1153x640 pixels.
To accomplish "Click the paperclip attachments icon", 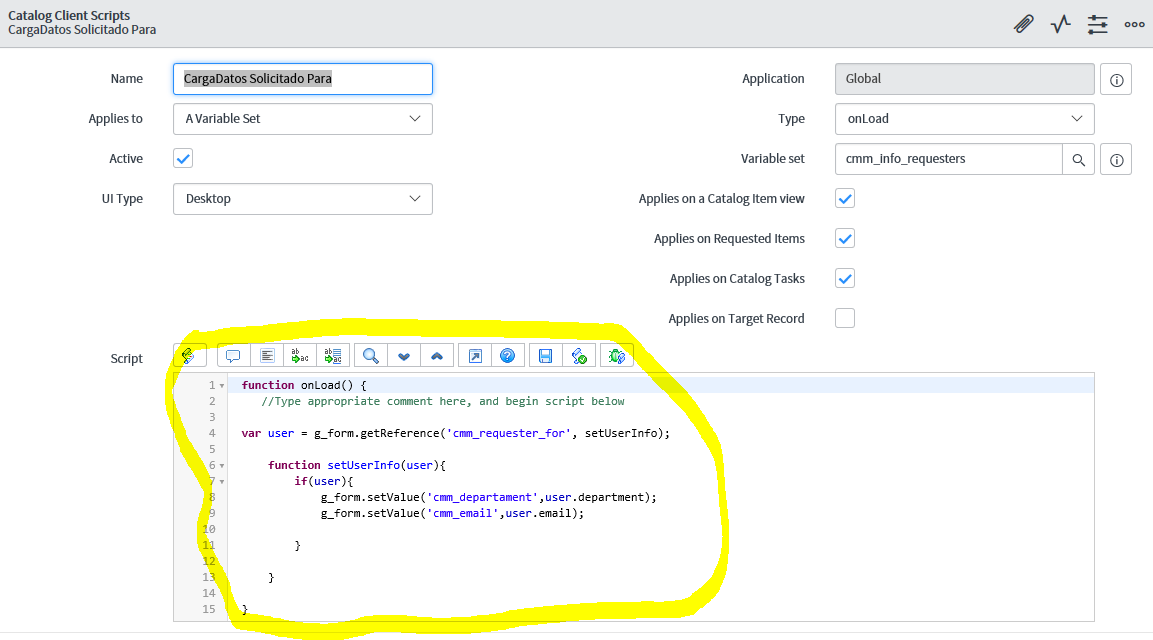I will (1023, 24).
